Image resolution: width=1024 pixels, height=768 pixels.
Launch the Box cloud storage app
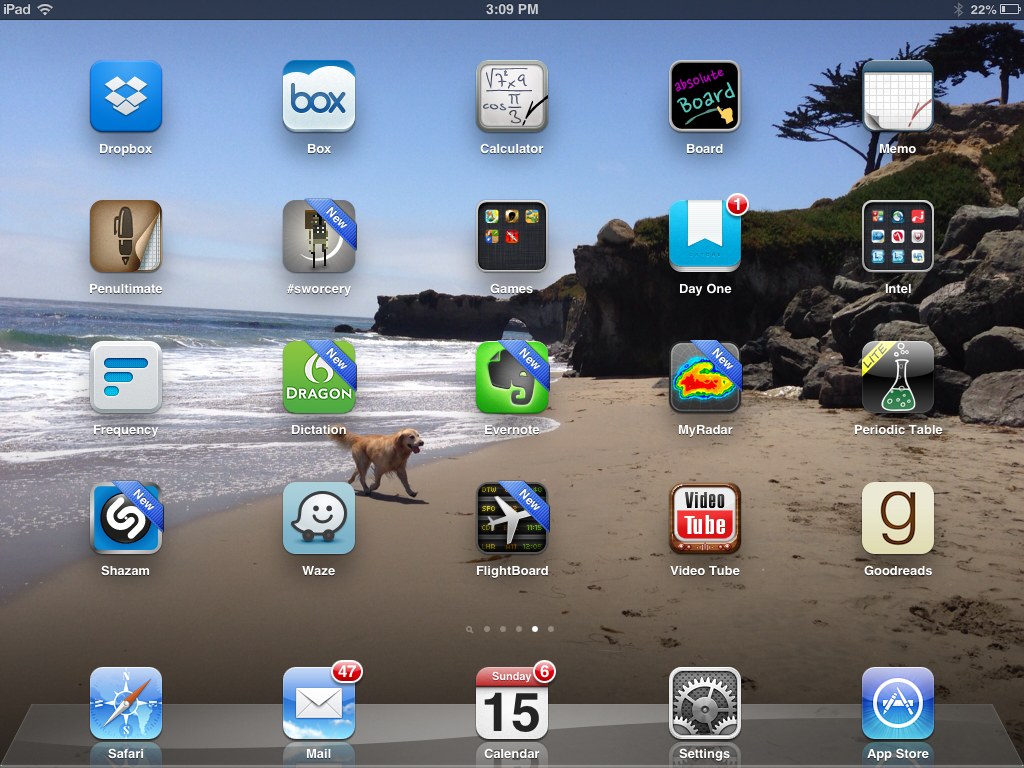coord(318,96)
